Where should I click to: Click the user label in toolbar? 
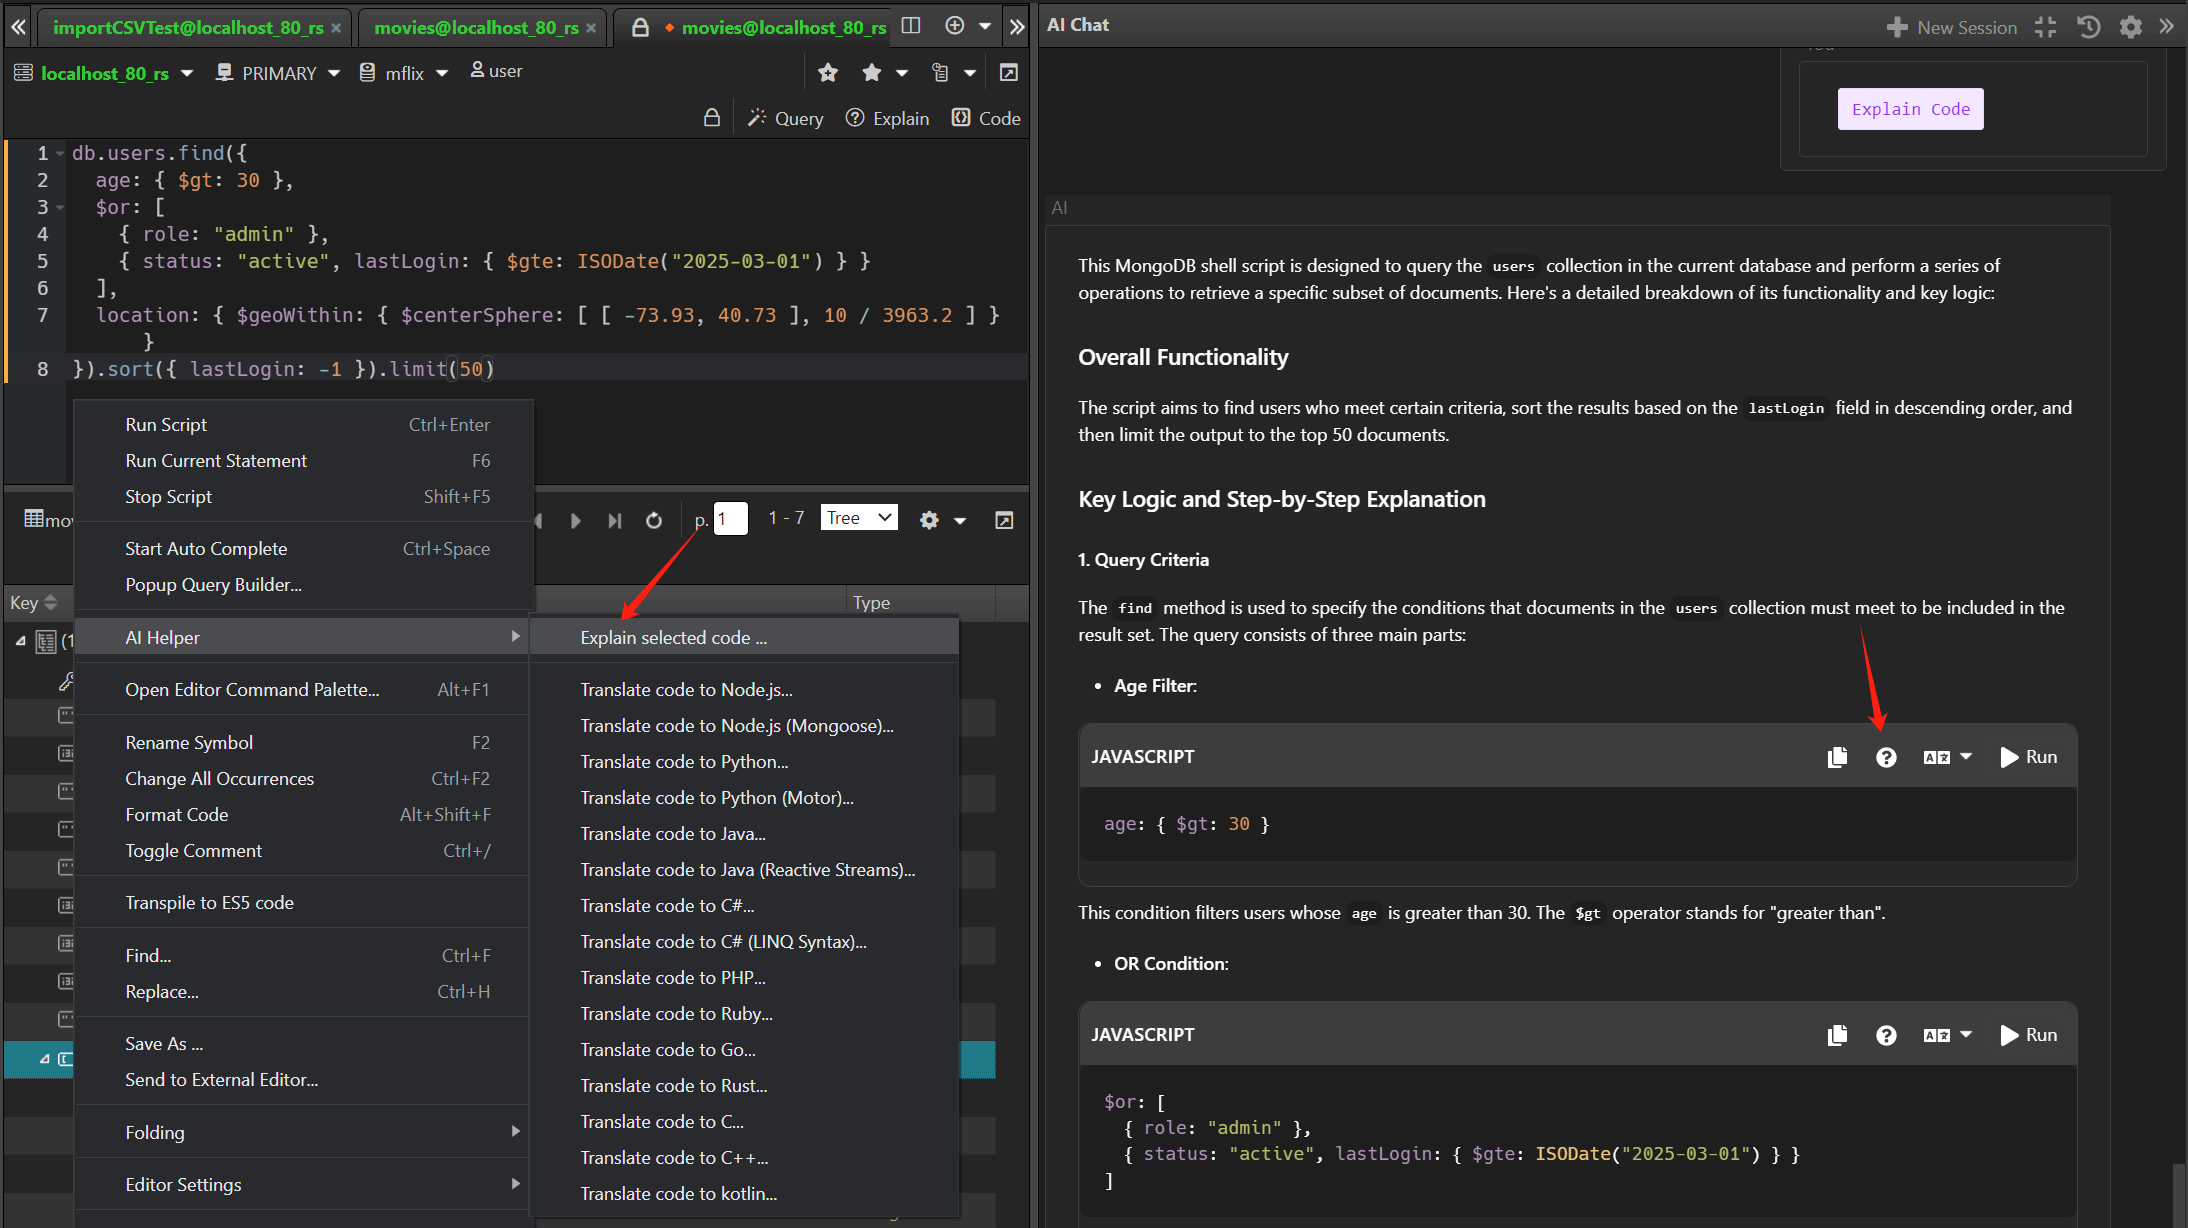tap(497, 71)
